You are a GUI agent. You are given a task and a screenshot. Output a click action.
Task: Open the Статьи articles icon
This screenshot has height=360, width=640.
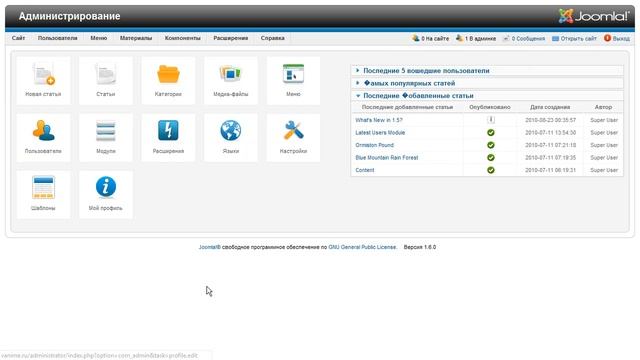[106, 80]
